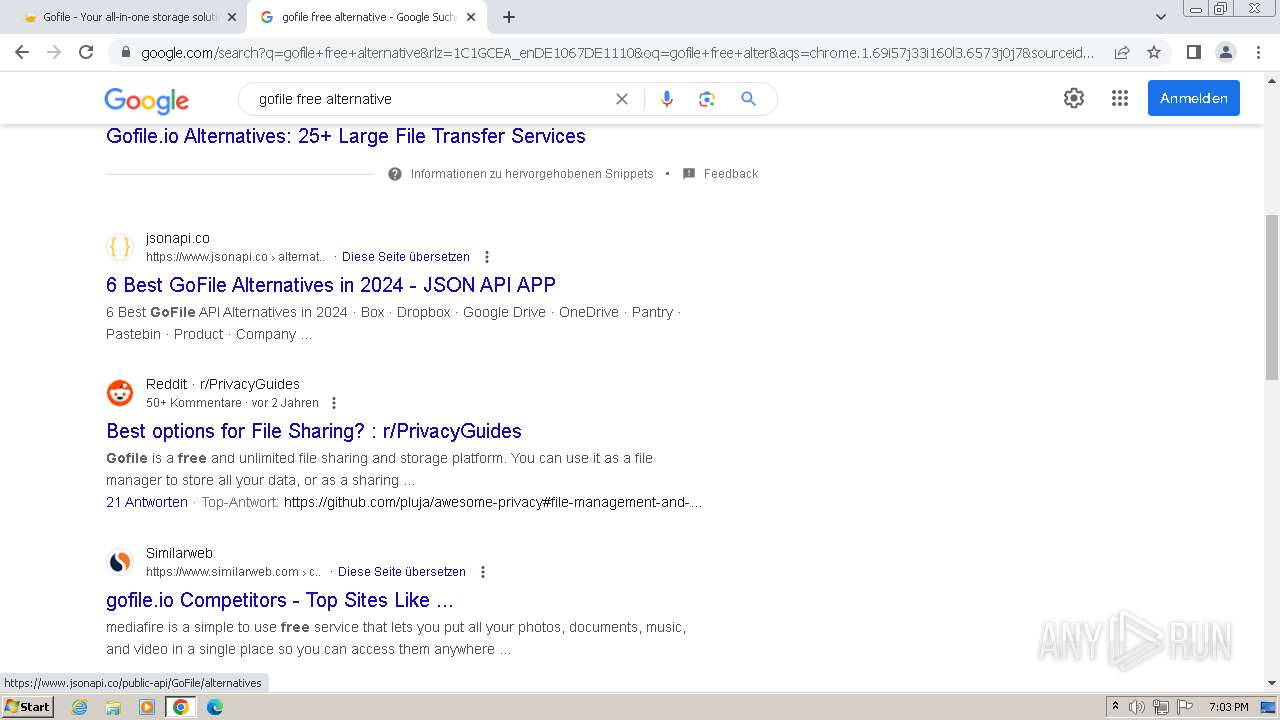Viewport: 1280px width, 720px height.
Task: Open the 21 Antworten link
Action: [x=147, y=502]
